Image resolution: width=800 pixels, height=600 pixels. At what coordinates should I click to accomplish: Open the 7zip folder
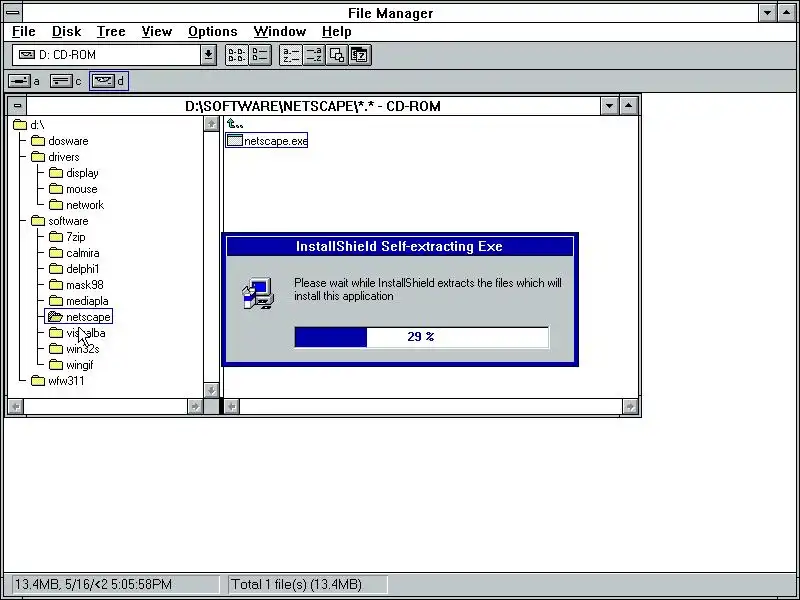coord(67,237)
